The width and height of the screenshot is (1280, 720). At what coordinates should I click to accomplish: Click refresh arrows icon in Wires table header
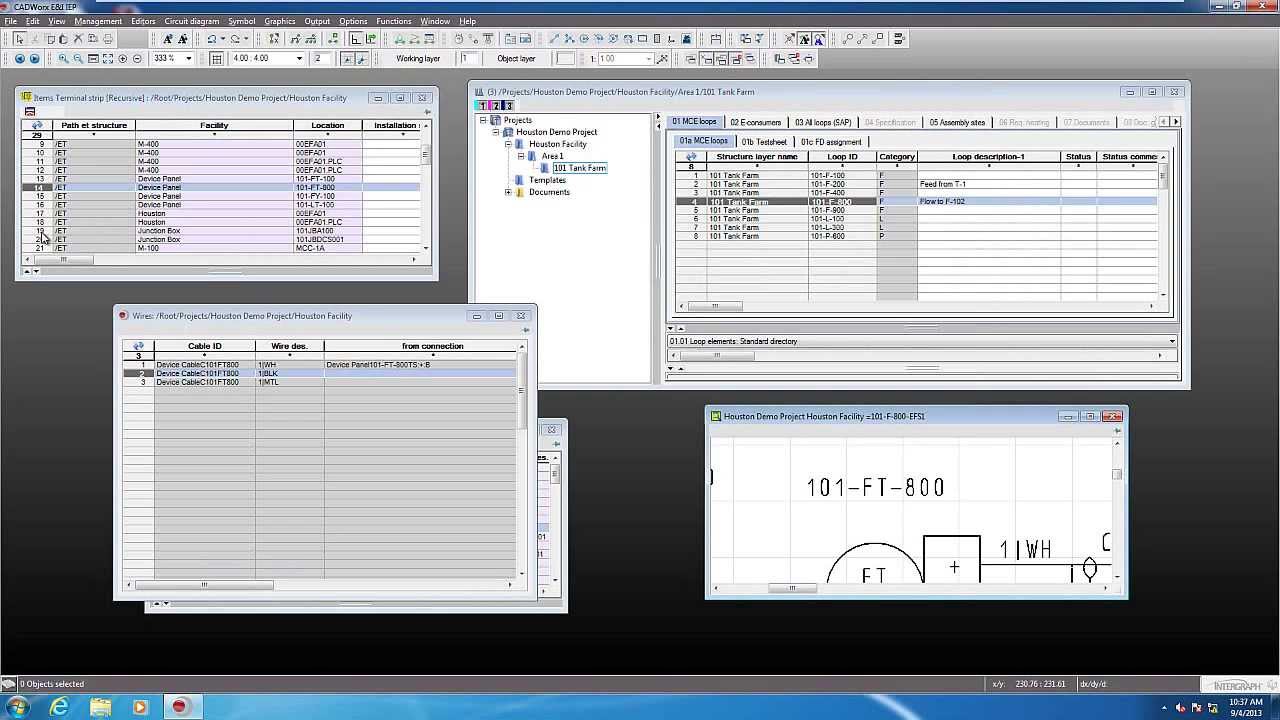[x=138, y=346]
